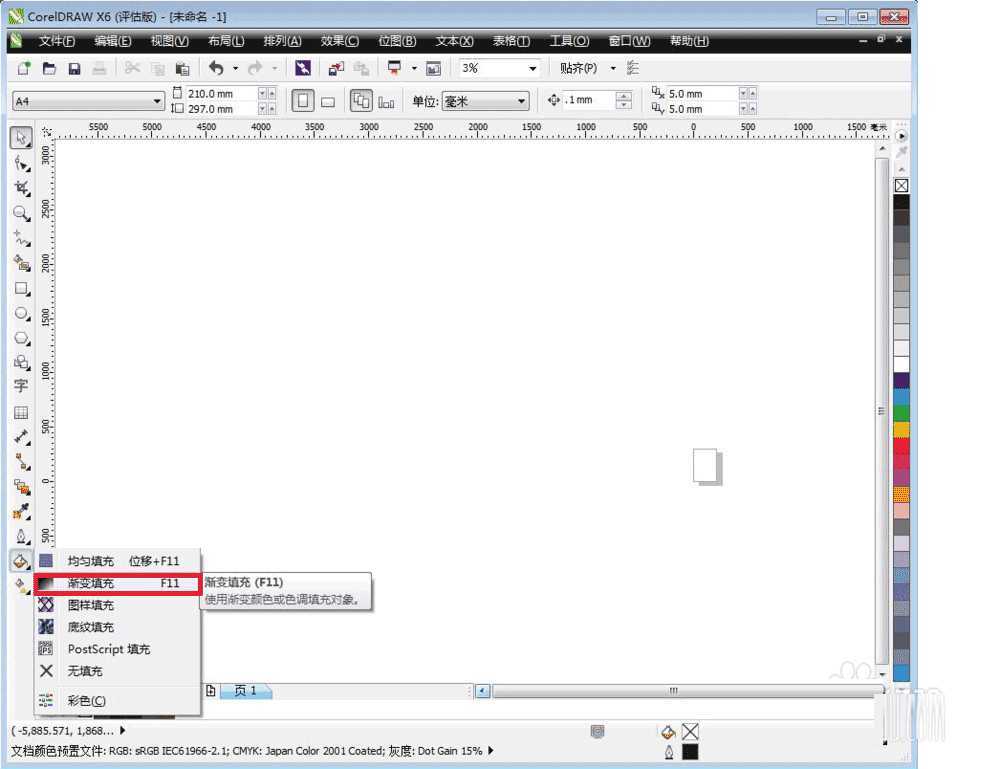1000x769 pixels.
Task: Open the 毫米 units dropdown
Action: (x=521, y=101)
